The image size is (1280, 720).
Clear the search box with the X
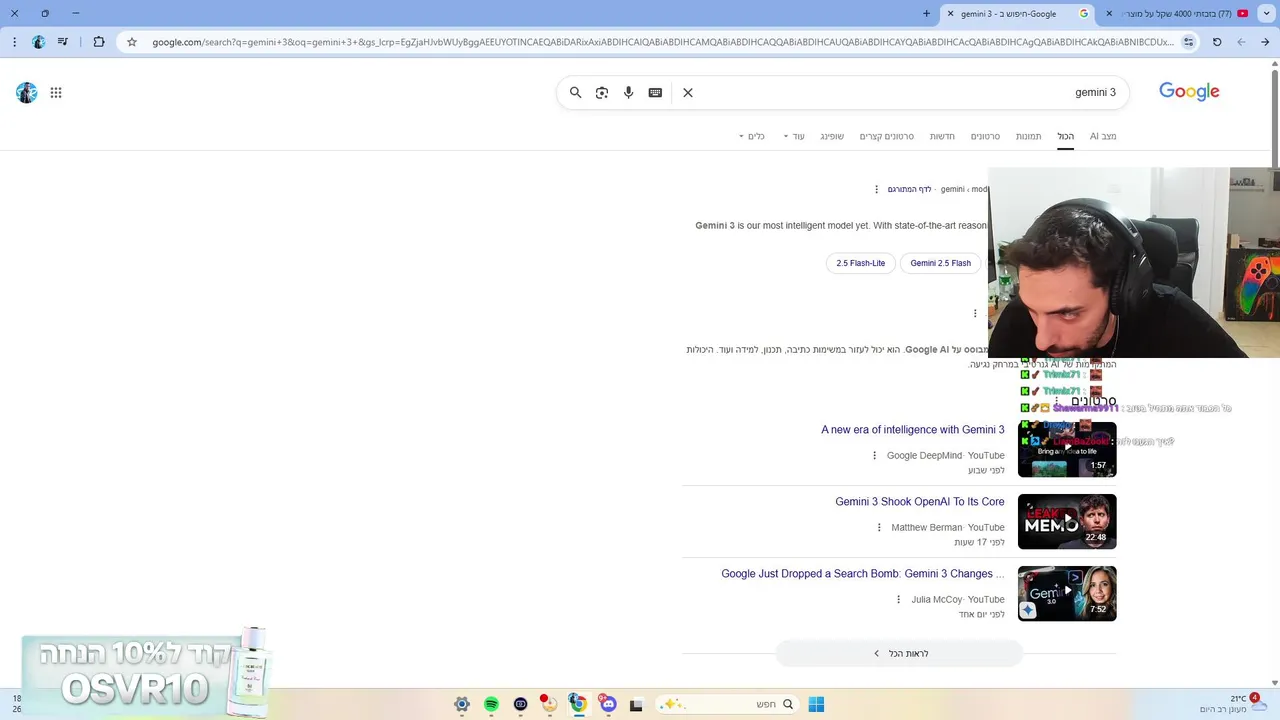(688, 92)
